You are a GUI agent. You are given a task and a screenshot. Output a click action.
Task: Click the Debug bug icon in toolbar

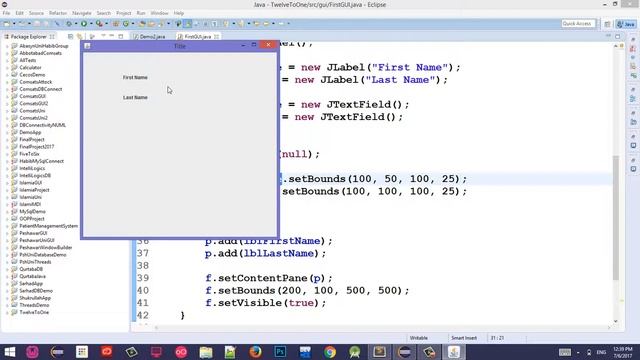pos(69,24)
